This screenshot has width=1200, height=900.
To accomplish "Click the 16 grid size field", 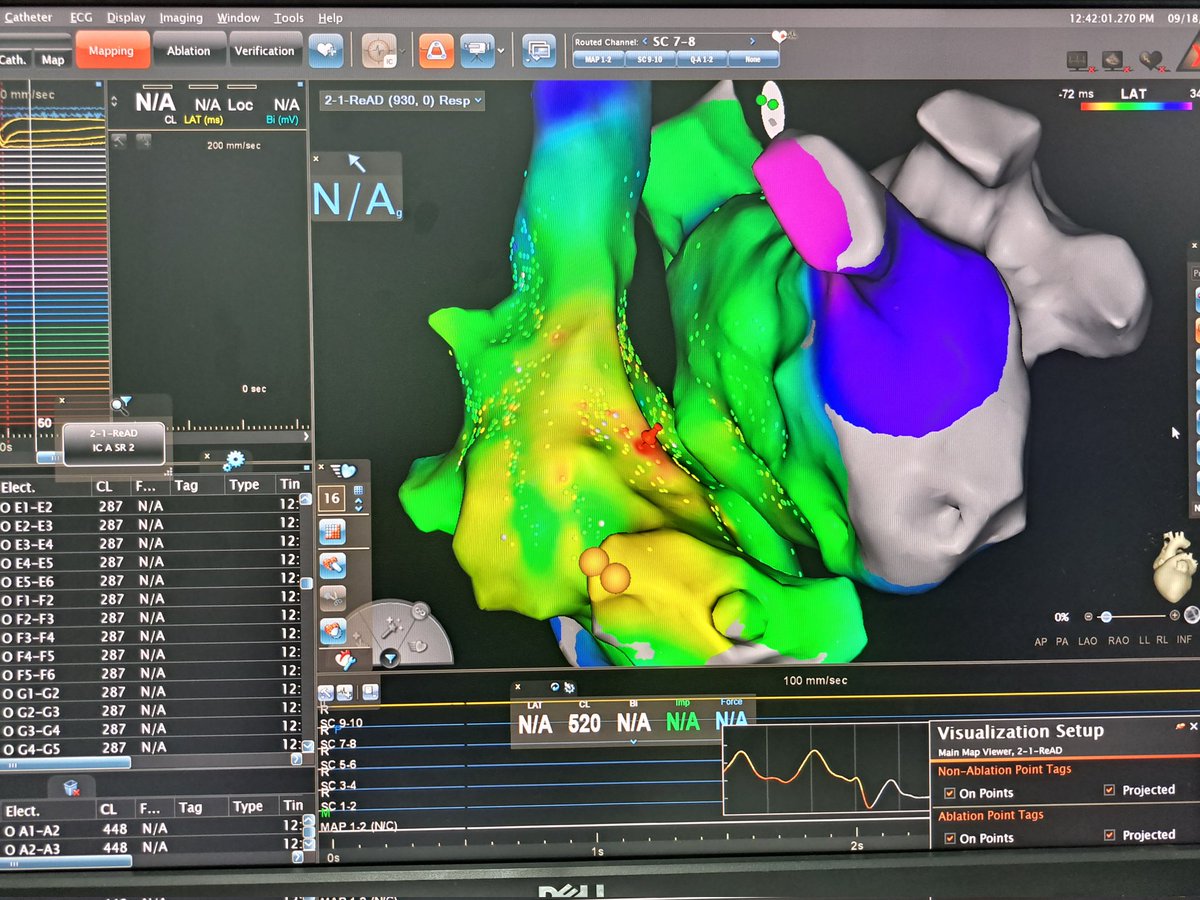I will [333, 497].
